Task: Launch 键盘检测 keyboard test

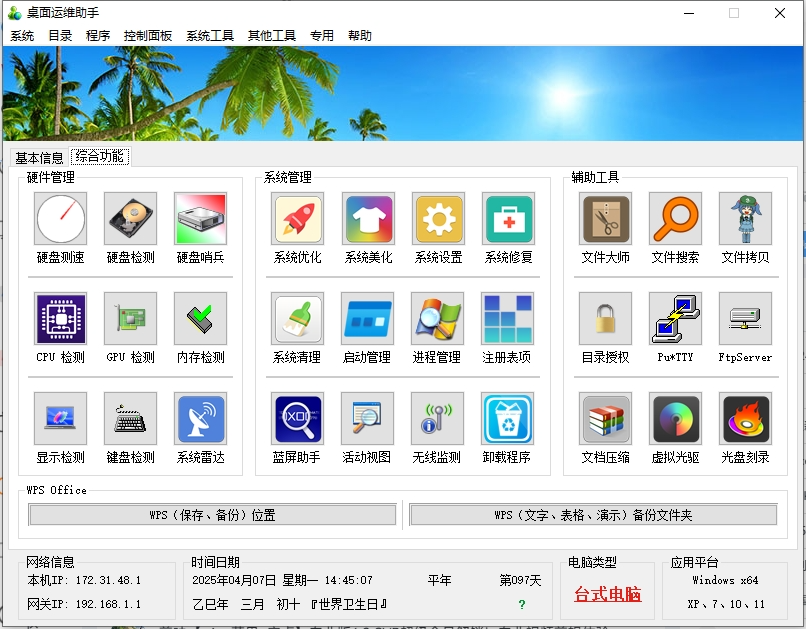Action: (x=130, y=419)
